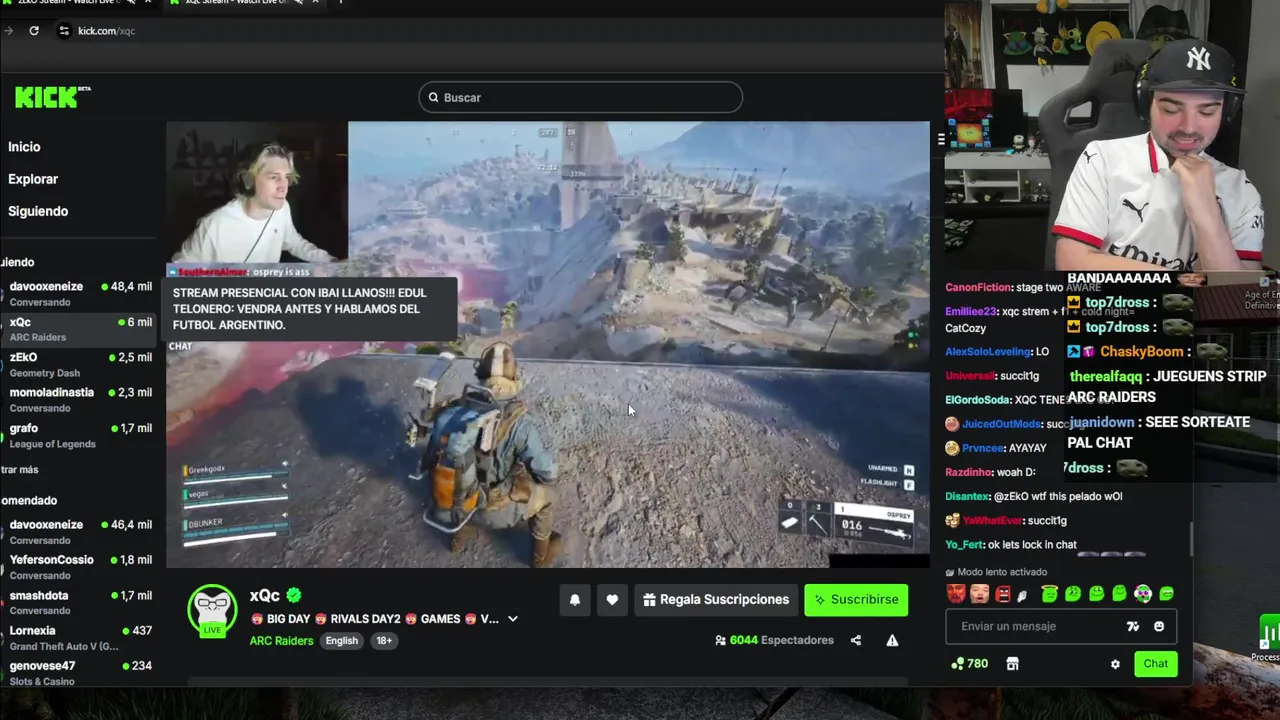
Task: Click the Razdinho username in chat
Action: [969, 472]
